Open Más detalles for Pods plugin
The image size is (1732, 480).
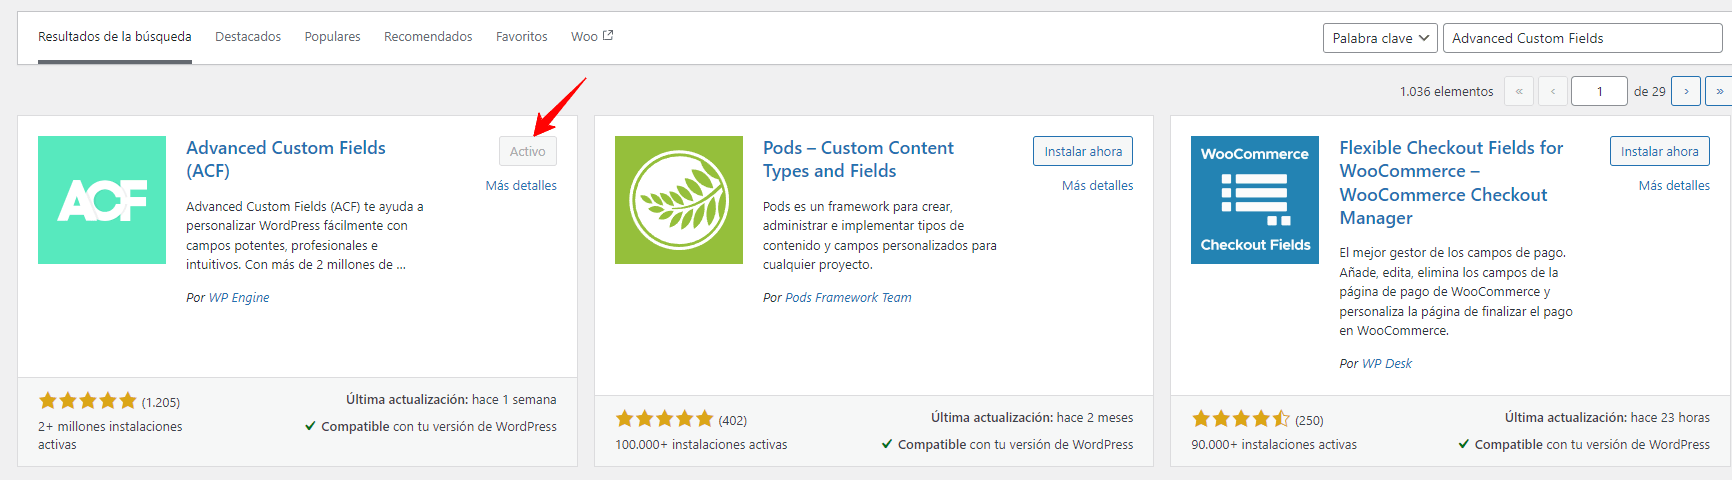click(1098, 186)
